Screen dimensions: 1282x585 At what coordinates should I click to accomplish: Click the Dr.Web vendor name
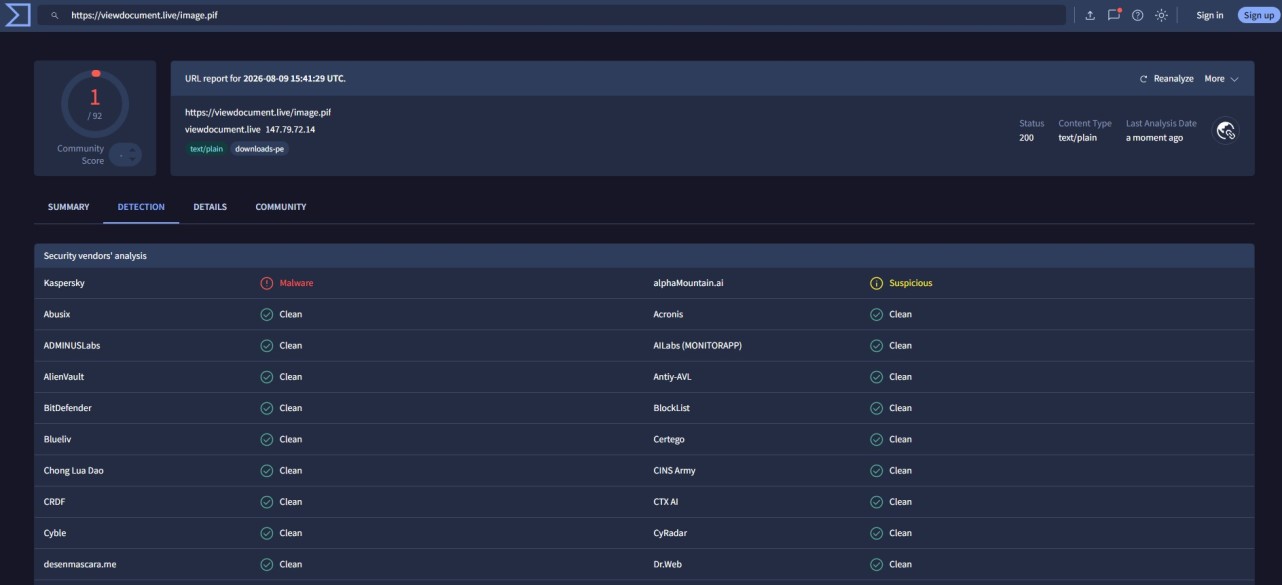[x=670, y=564]
